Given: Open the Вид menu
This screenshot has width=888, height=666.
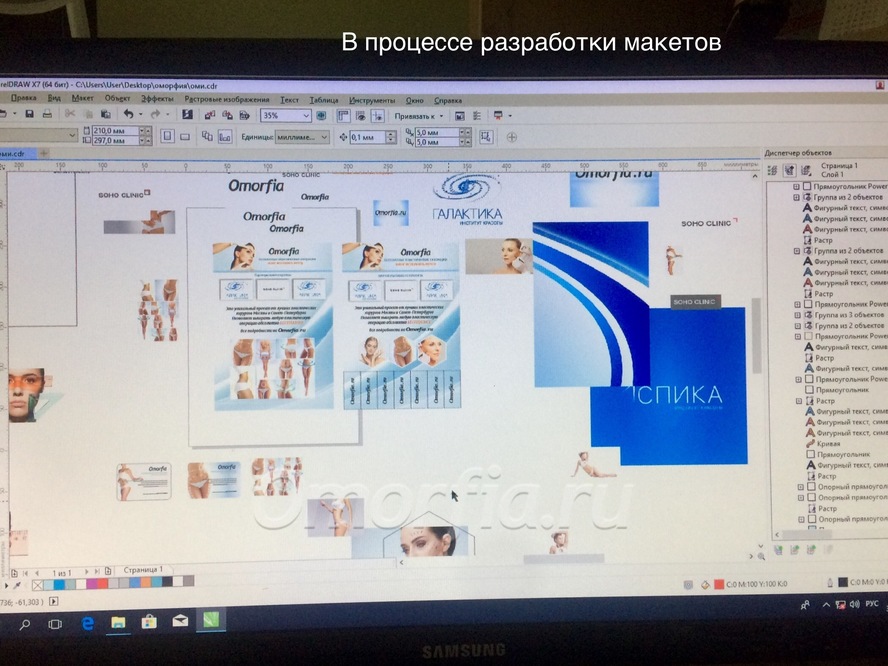Looking at the screenshot, I should 54,97.
